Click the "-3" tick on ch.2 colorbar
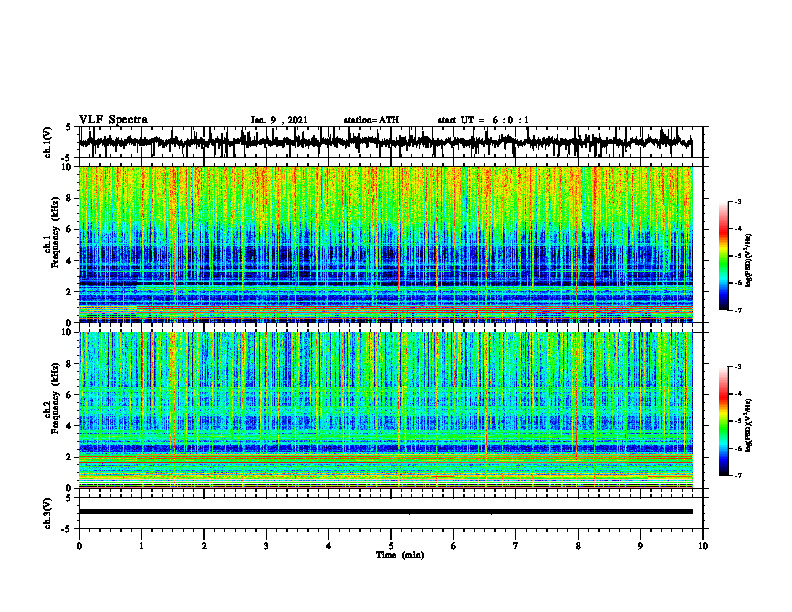 pyautogui.click(x=737, y=367)
